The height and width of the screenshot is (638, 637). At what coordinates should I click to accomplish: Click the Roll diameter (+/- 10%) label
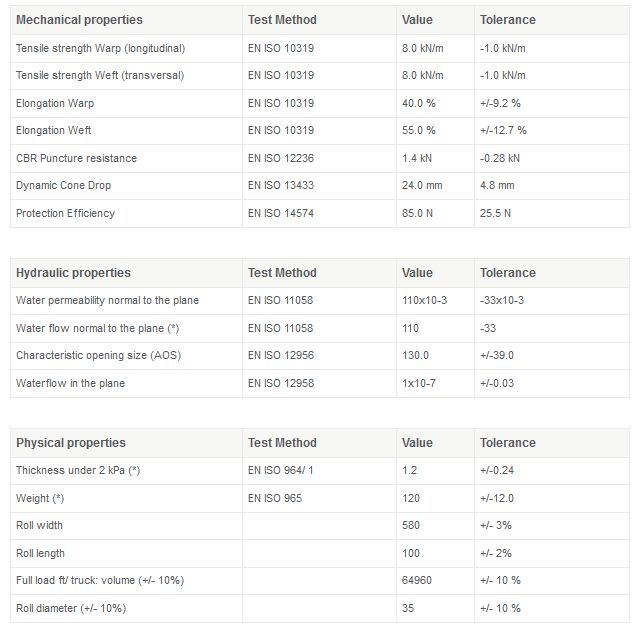[71, 608]
